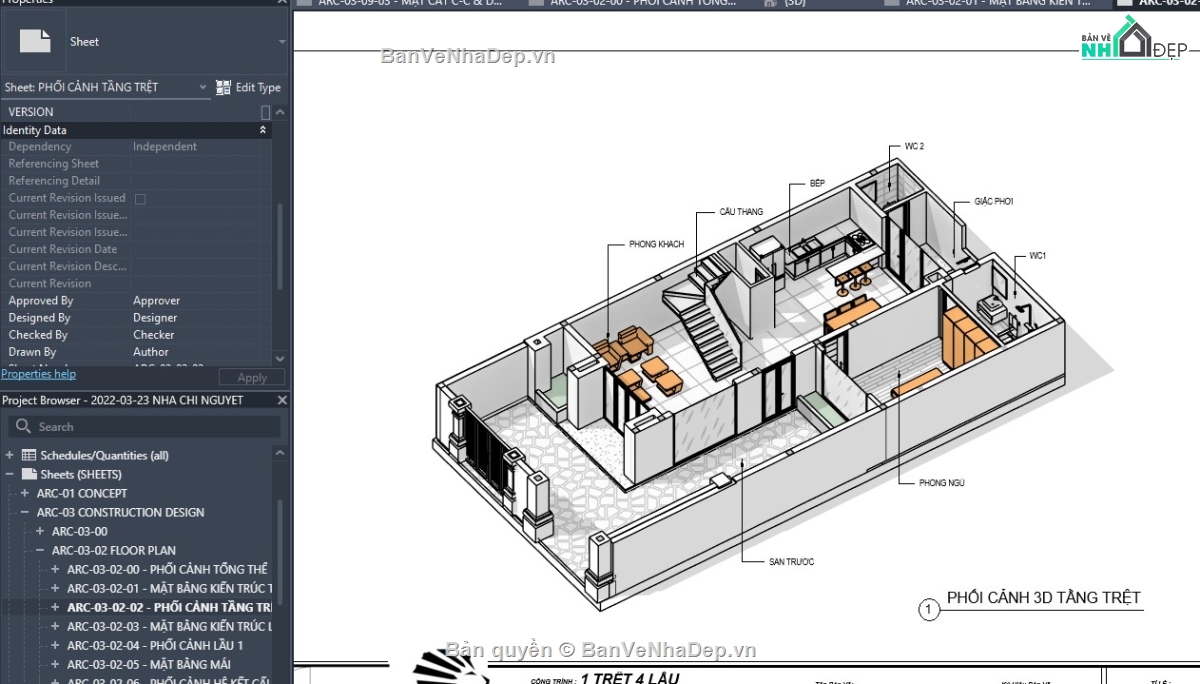
Task: Click the view number 1 circle marker
Action: (929, 609)
